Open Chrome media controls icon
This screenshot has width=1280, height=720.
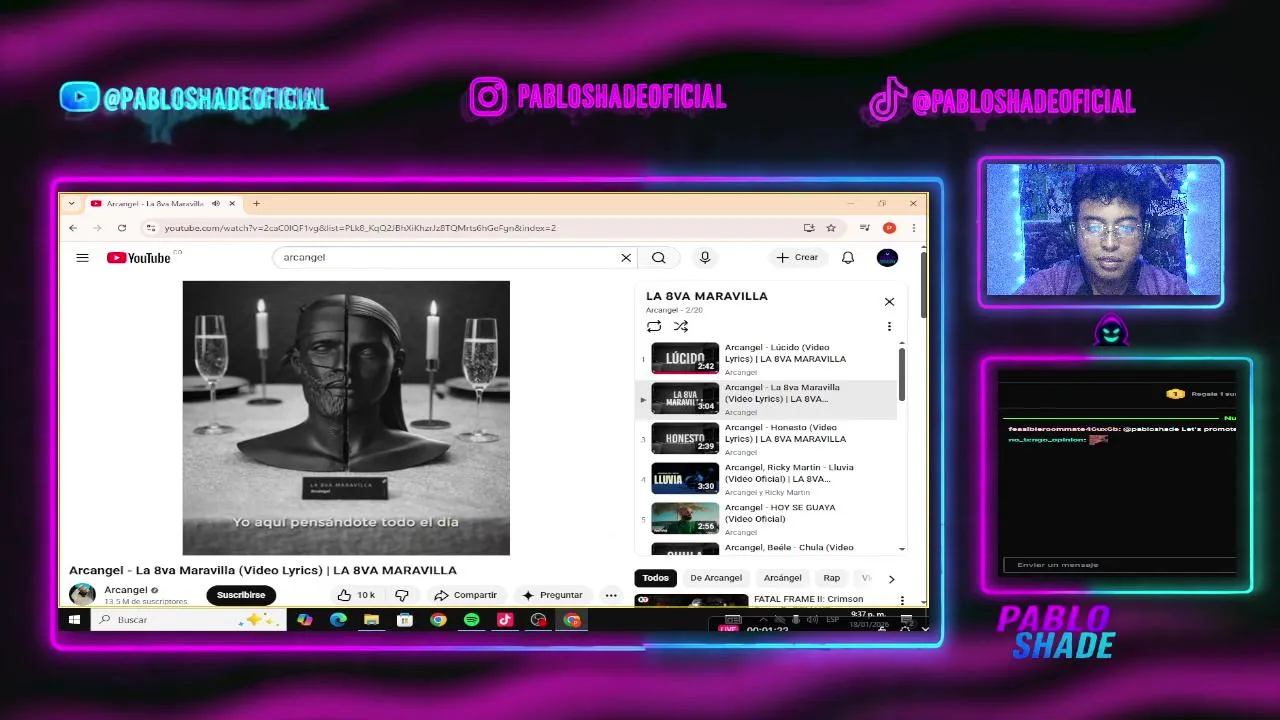click(x=865, y=228)
